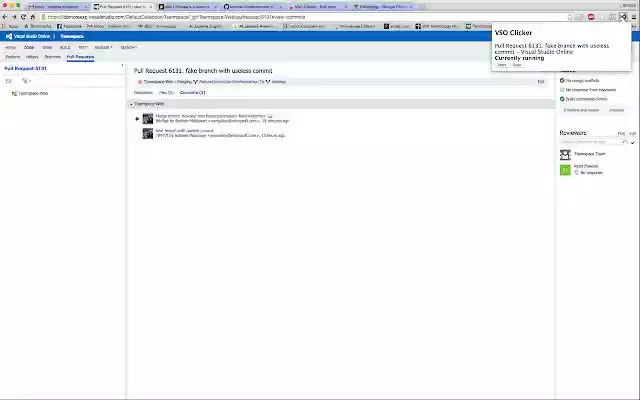The image size is (640, 400).
Task: Click the Edit link beside the branch info
Action: 541,82
